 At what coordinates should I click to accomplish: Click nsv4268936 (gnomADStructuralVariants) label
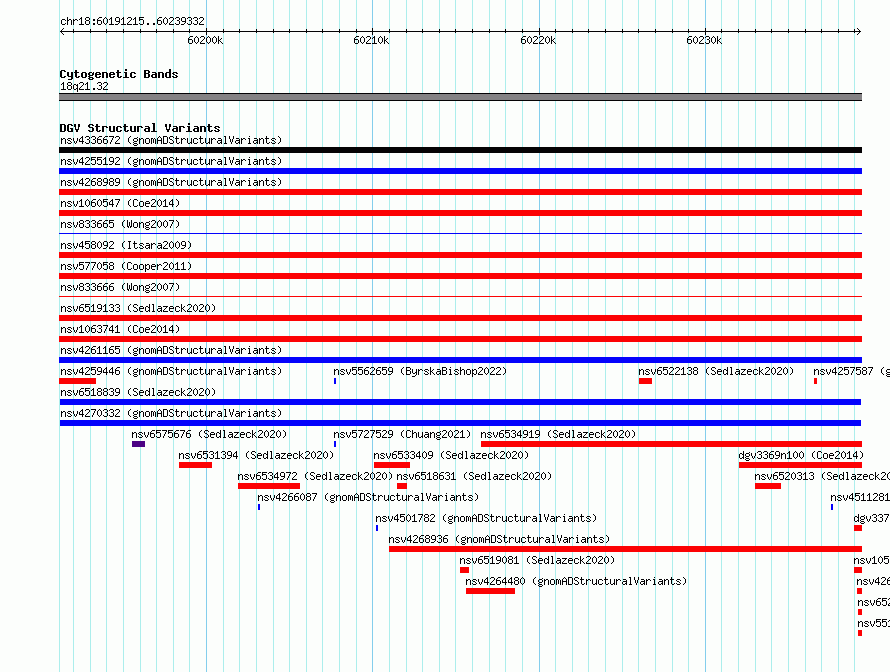(499, 539)
